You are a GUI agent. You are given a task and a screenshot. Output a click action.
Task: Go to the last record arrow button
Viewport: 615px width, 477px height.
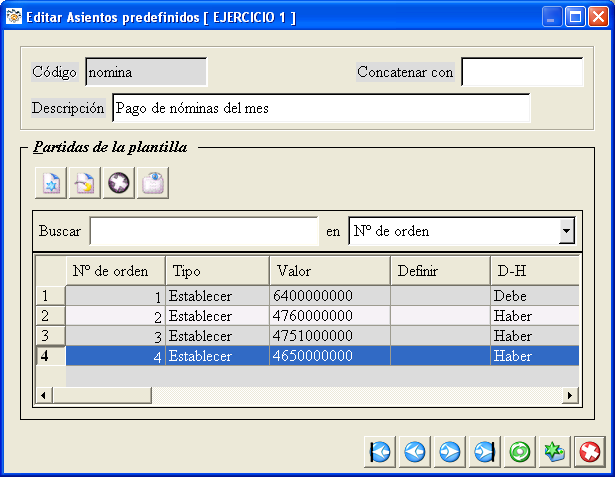[484, 452]
